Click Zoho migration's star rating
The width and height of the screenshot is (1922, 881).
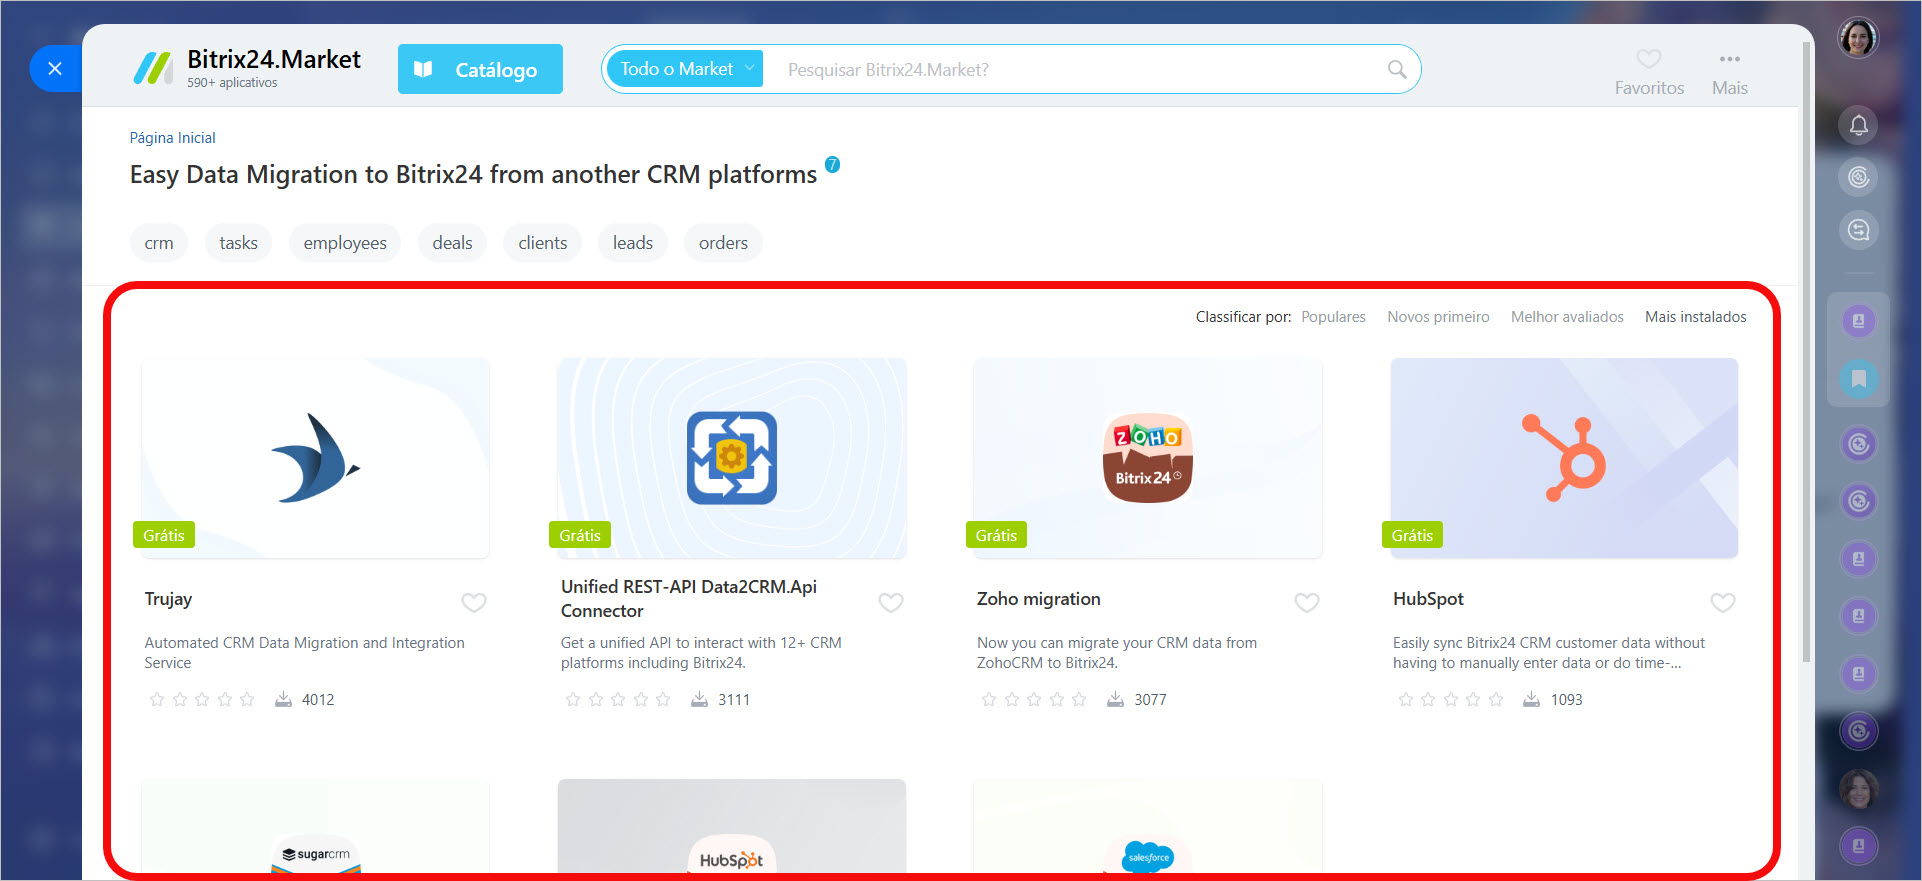pos(1034,700)
